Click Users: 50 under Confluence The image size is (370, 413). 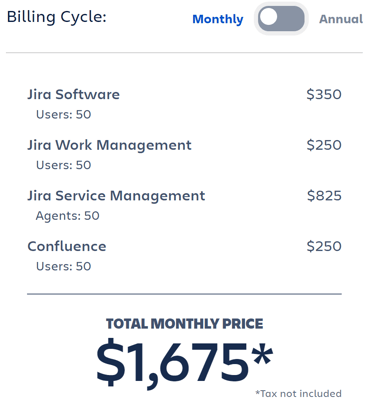(x=63, y=266)
